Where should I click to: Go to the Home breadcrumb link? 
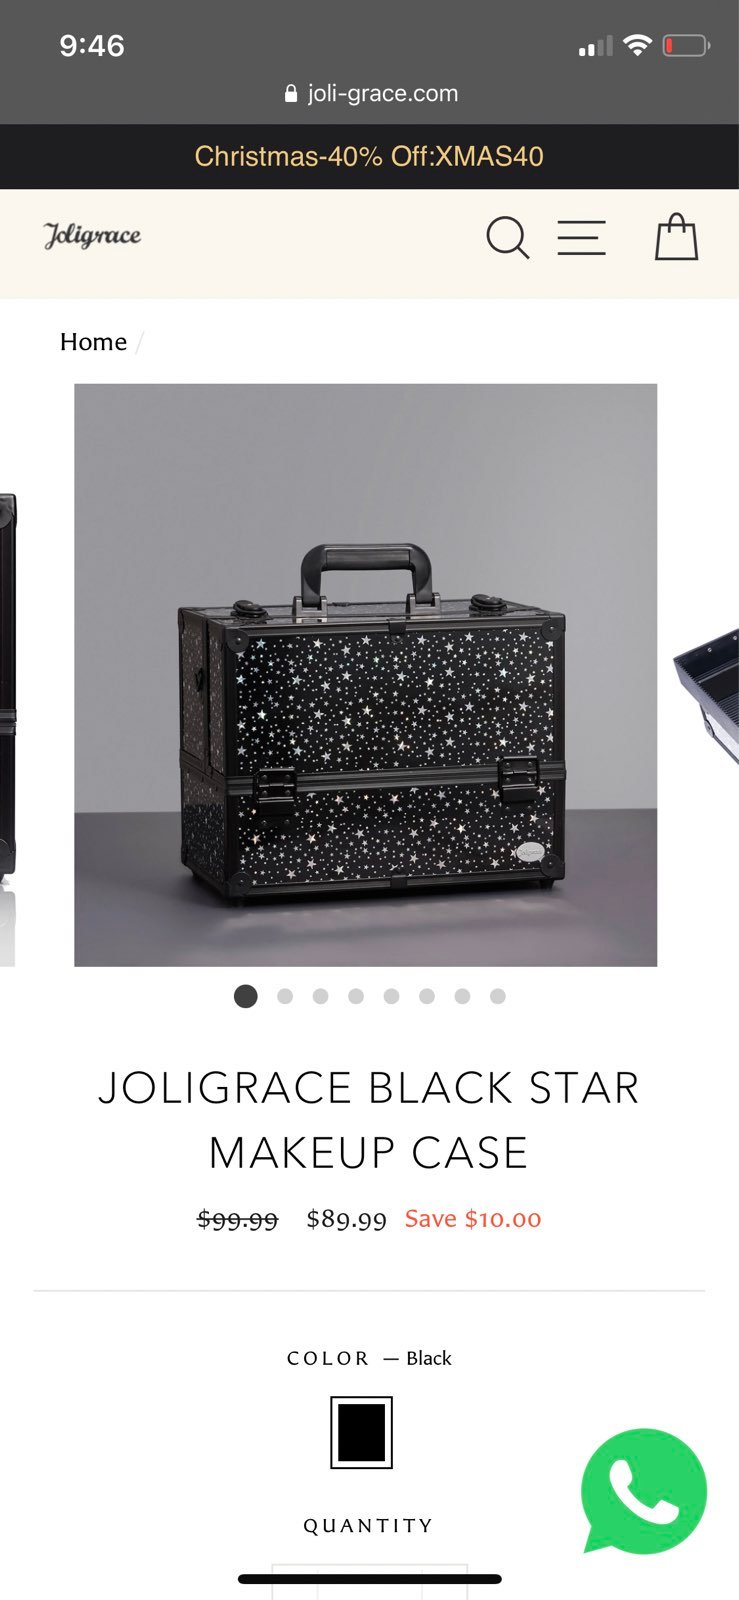(x=93, y=342)
